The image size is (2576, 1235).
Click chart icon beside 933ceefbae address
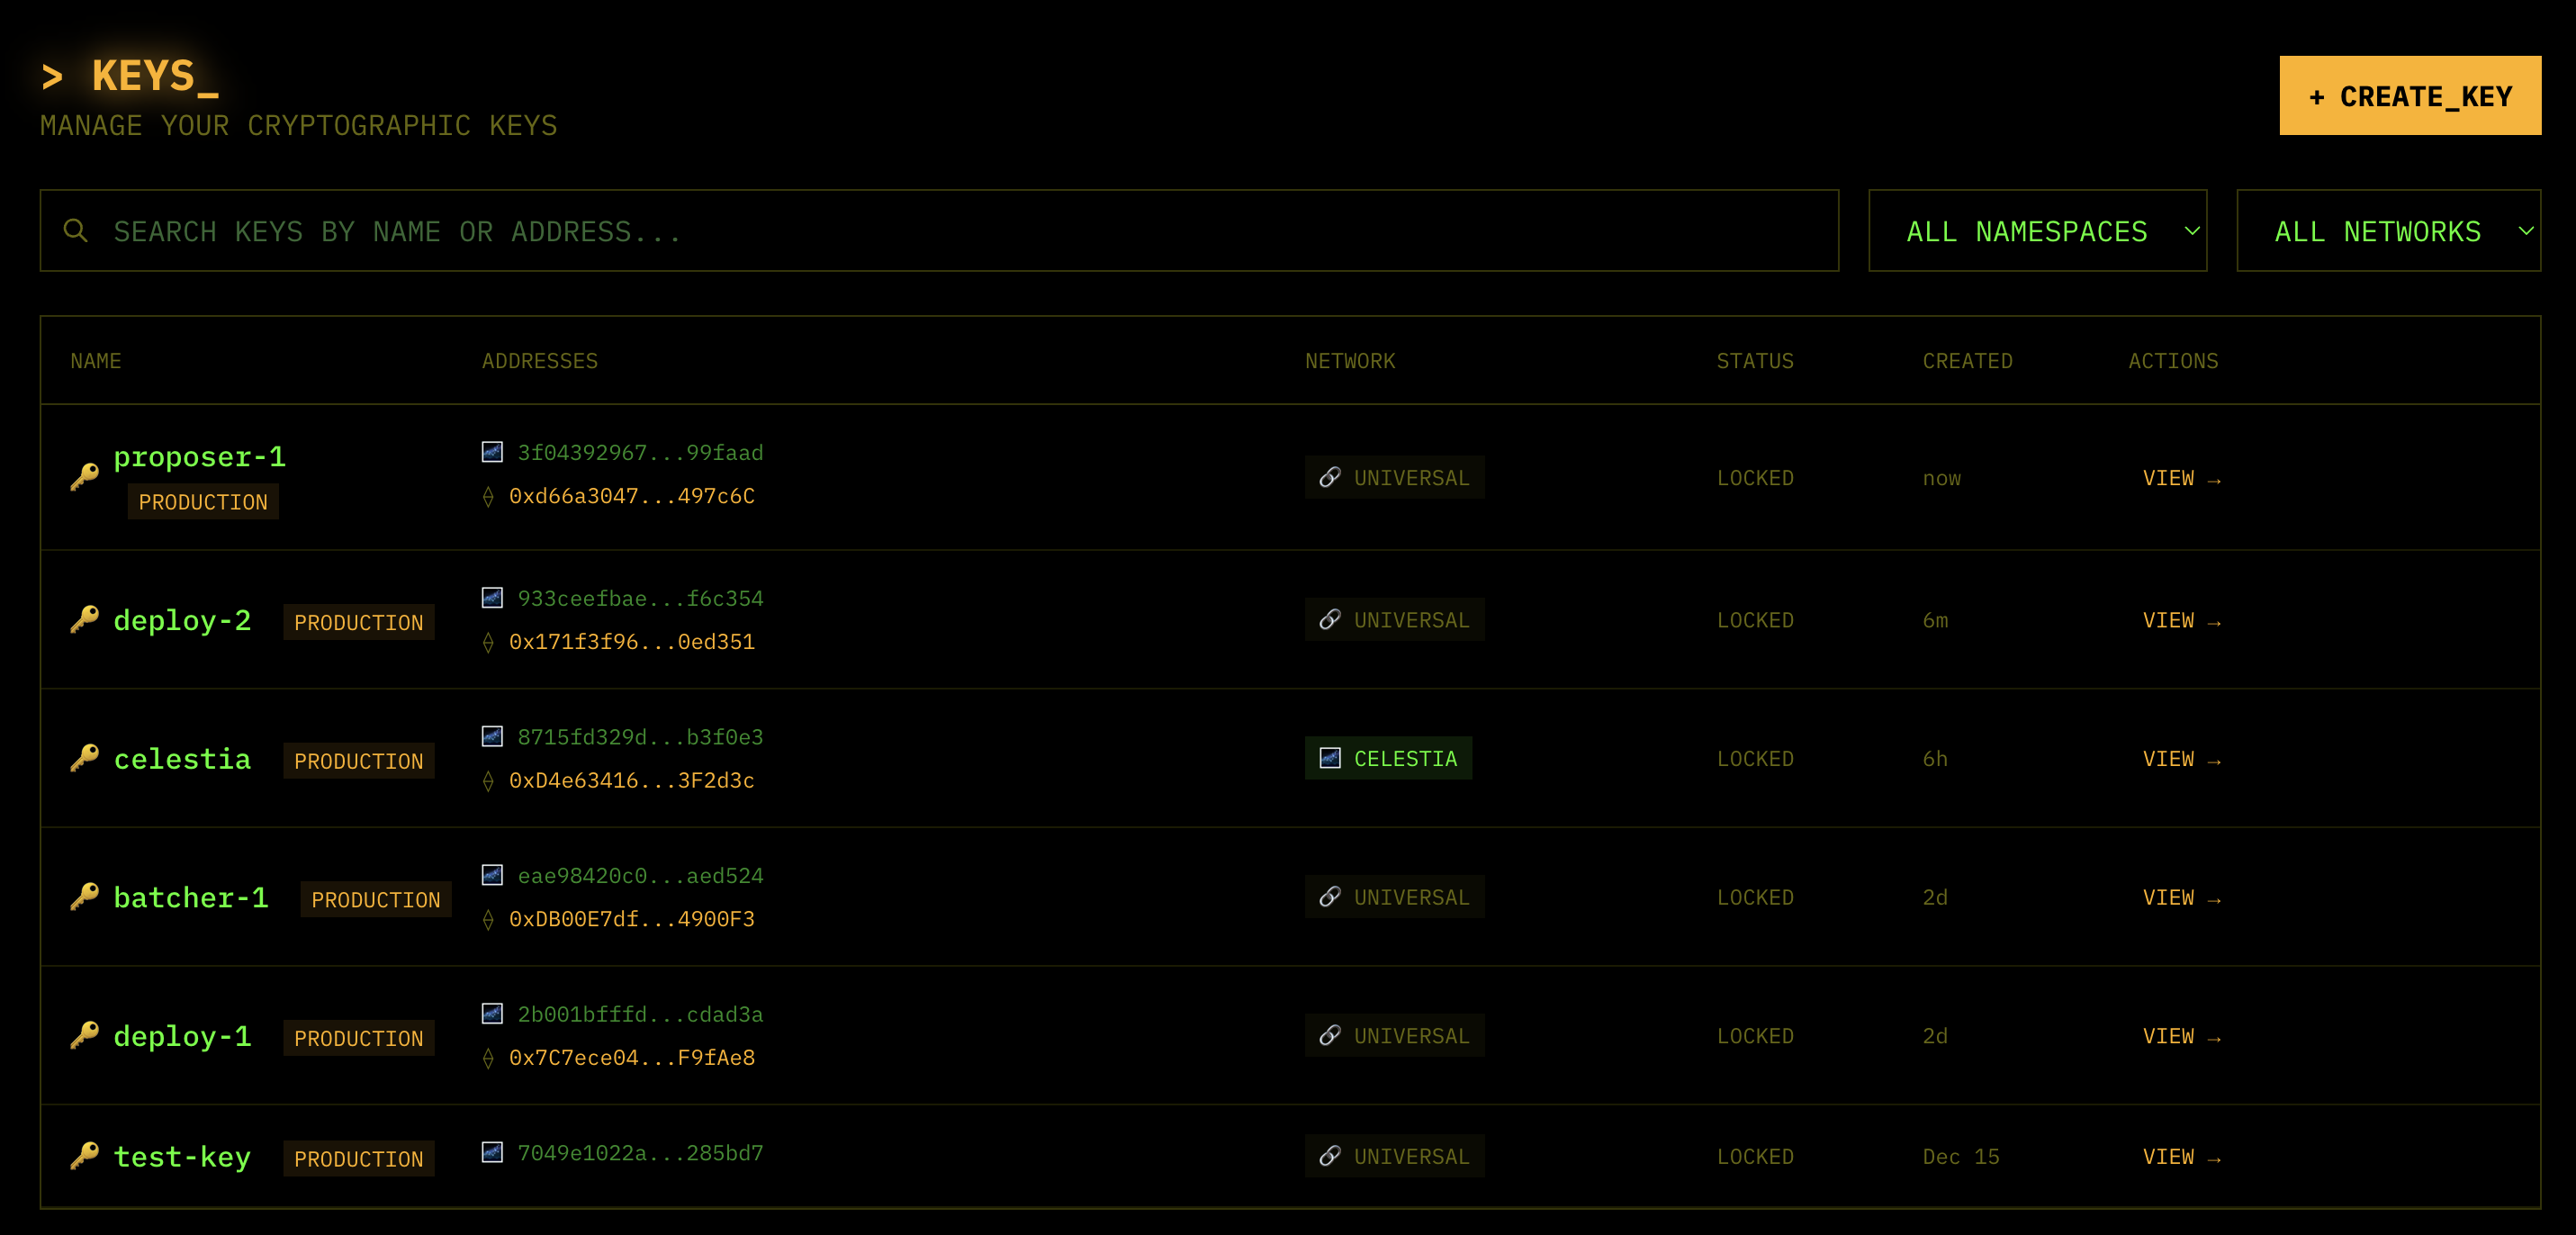[492, 598]
